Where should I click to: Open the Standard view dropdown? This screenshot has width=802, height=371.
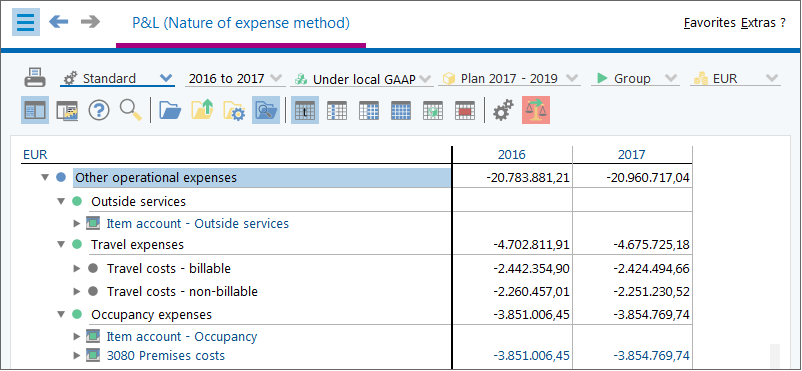click(x=117, y=78)
